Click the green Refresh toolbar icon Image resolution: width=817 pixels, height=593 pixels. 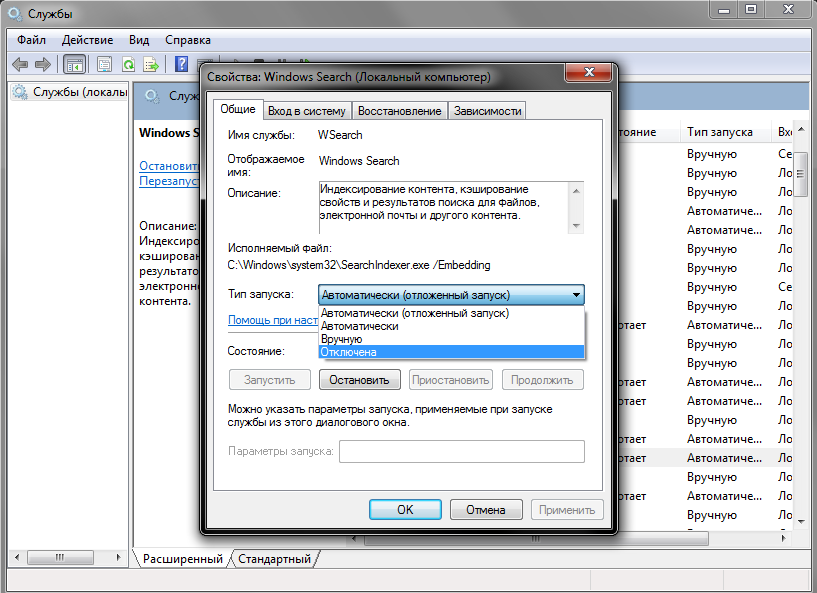(128, 65)
